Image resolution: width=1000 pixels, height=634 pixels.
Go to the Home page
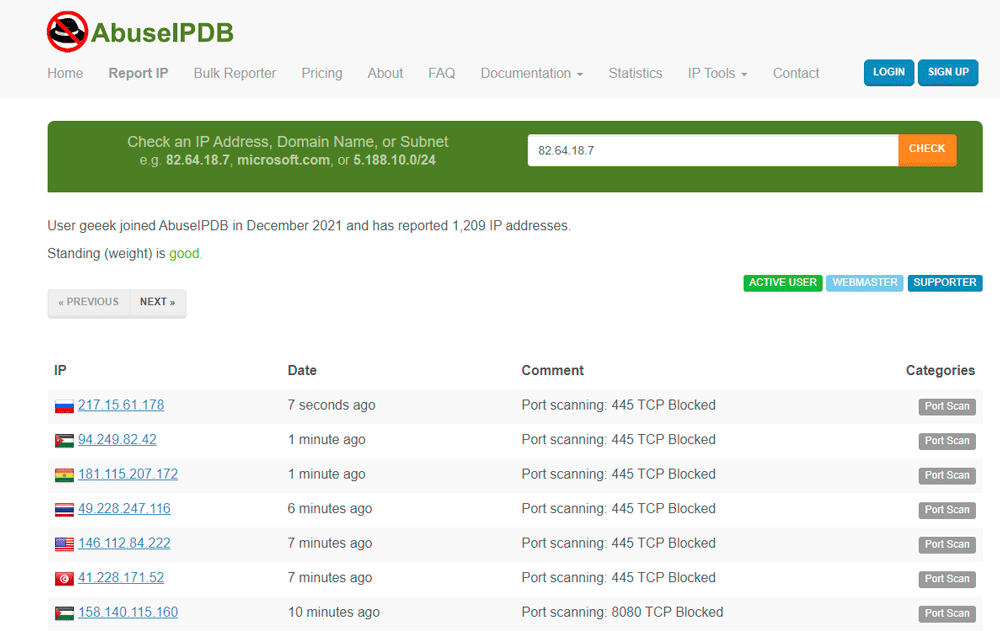(x=65, y=73)
